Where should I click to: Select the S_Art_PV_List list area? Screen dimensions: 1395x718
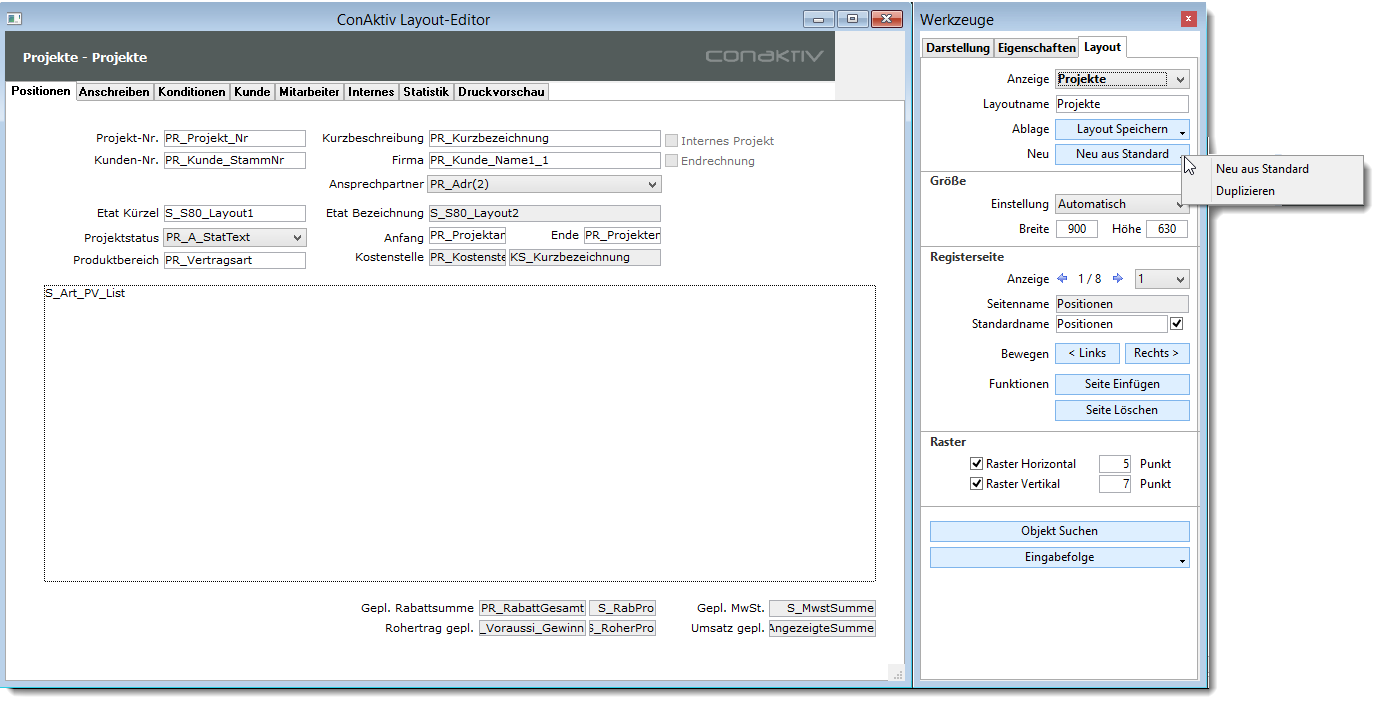pos(459,433)
